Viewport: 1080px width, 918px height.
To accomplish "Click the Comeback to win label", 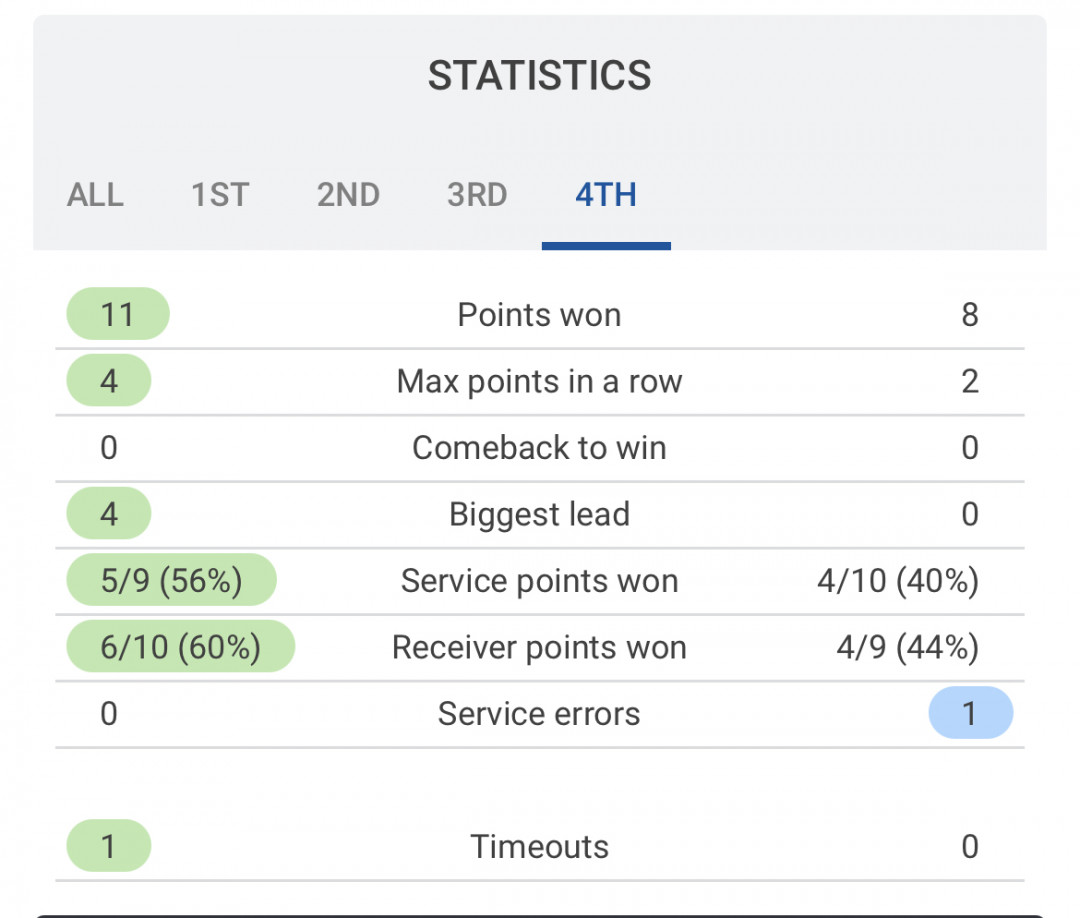I will [x=540, y=448].
